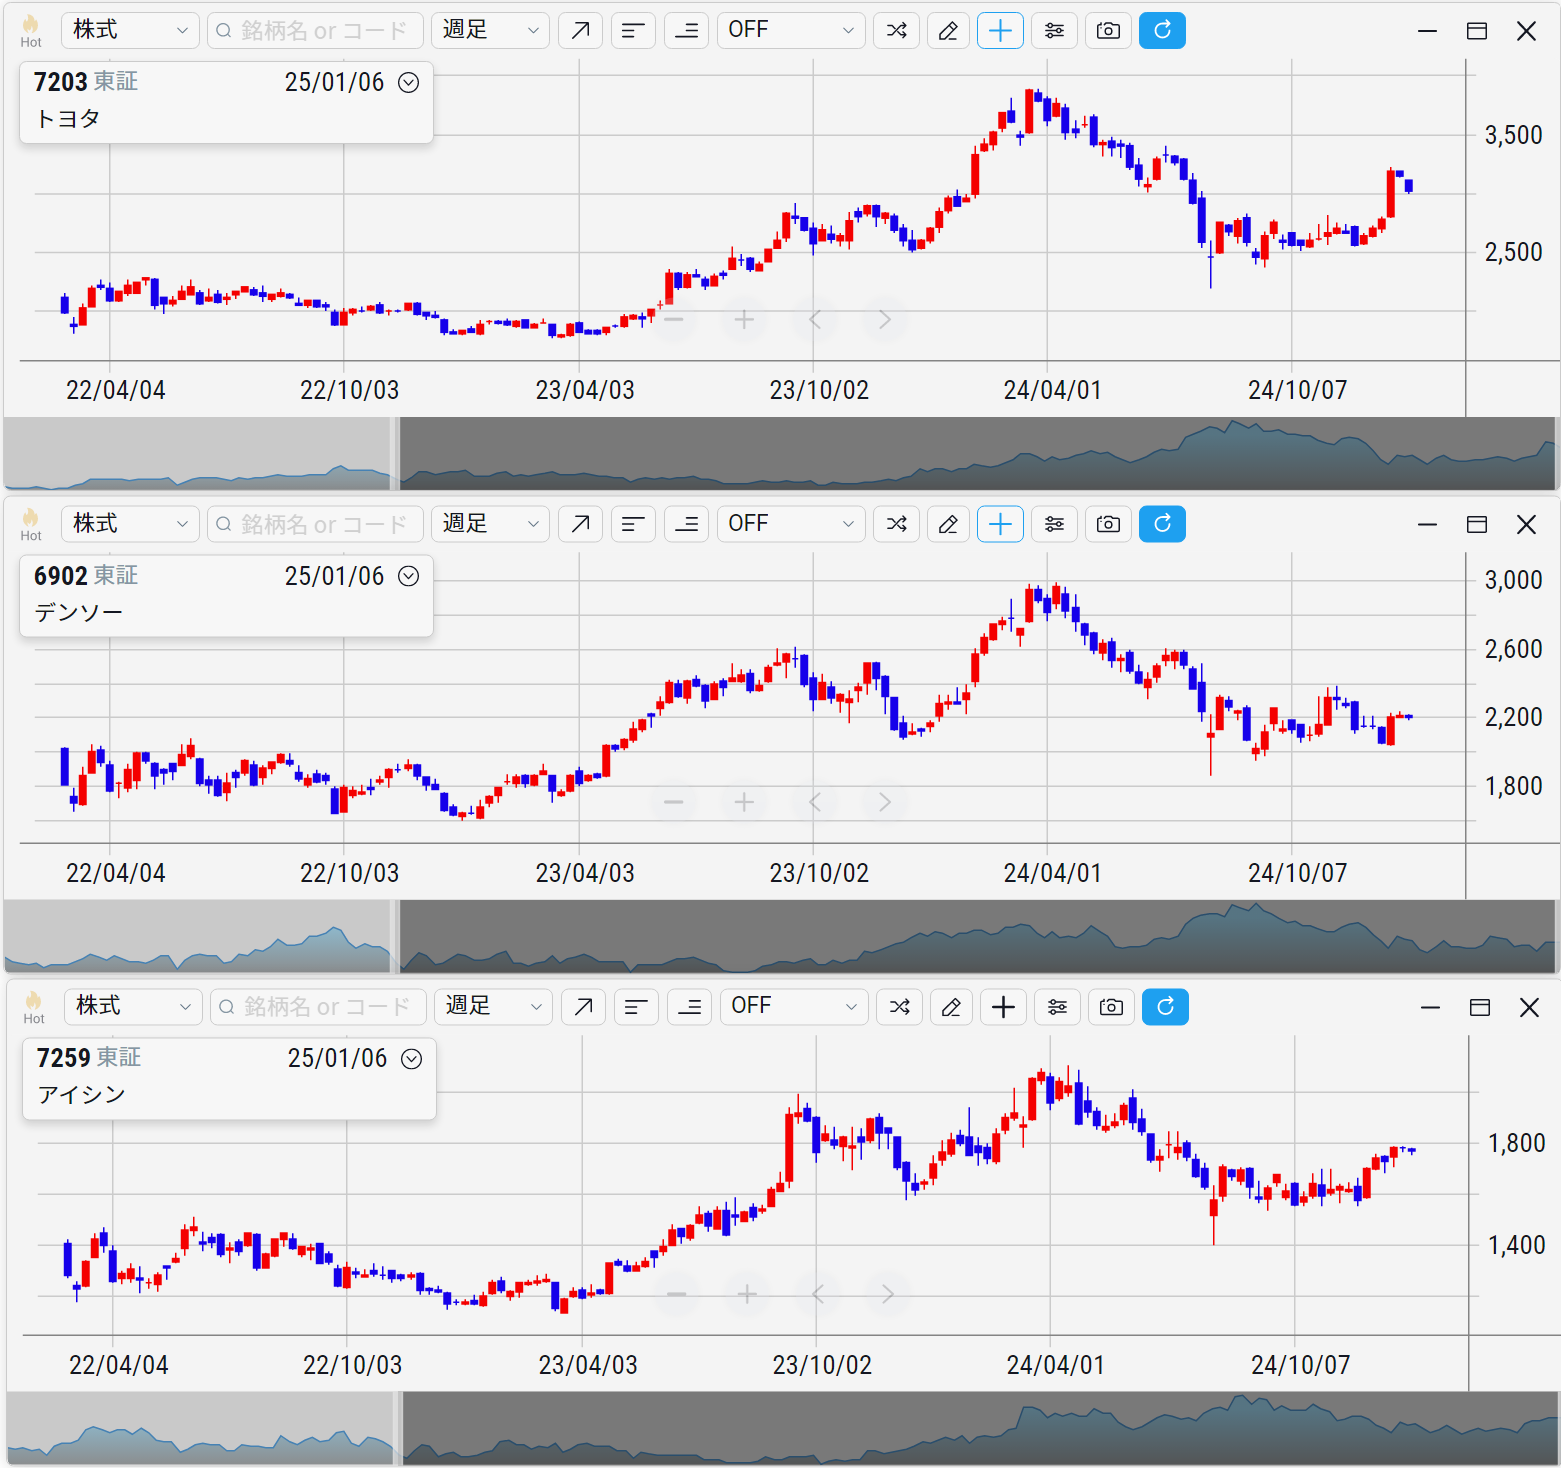Click right-align lines icon in Aisin toolbar

689,1006
